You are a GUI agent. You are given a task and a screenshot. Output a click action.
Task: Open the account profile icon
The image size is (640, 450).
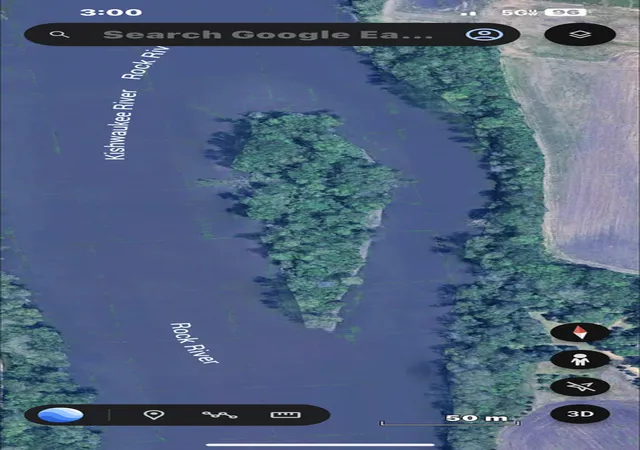[x=484, y=34]
